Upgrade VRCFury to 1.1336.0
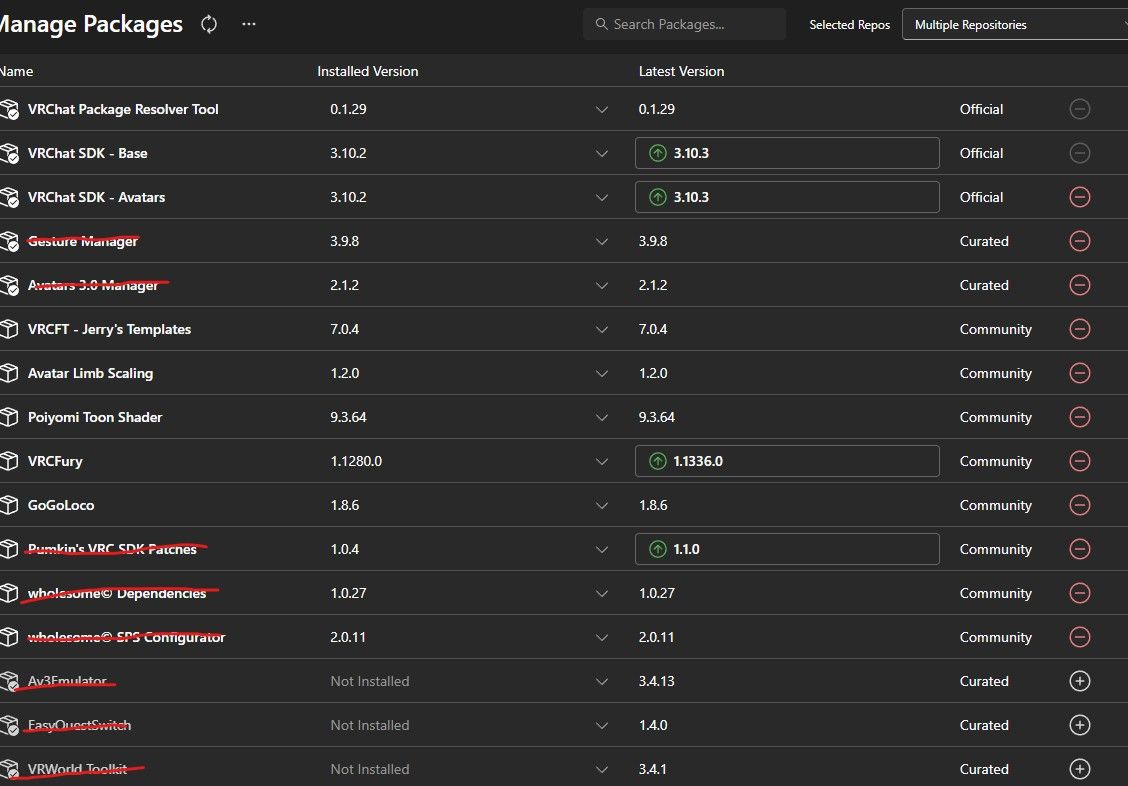Viewport: 1128px width, 786px height. 787,461
